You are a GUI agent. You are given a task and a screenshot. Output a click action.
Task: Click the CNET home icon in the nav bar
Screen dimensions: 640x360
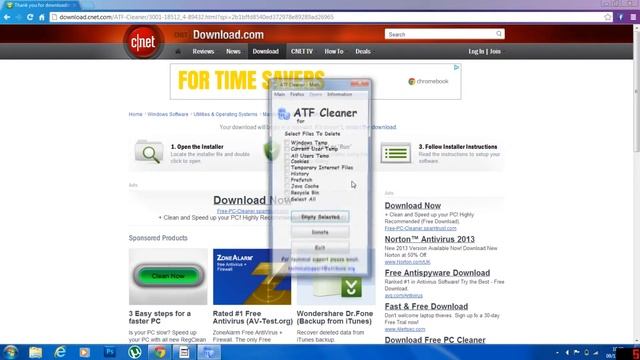pos(178,51)
